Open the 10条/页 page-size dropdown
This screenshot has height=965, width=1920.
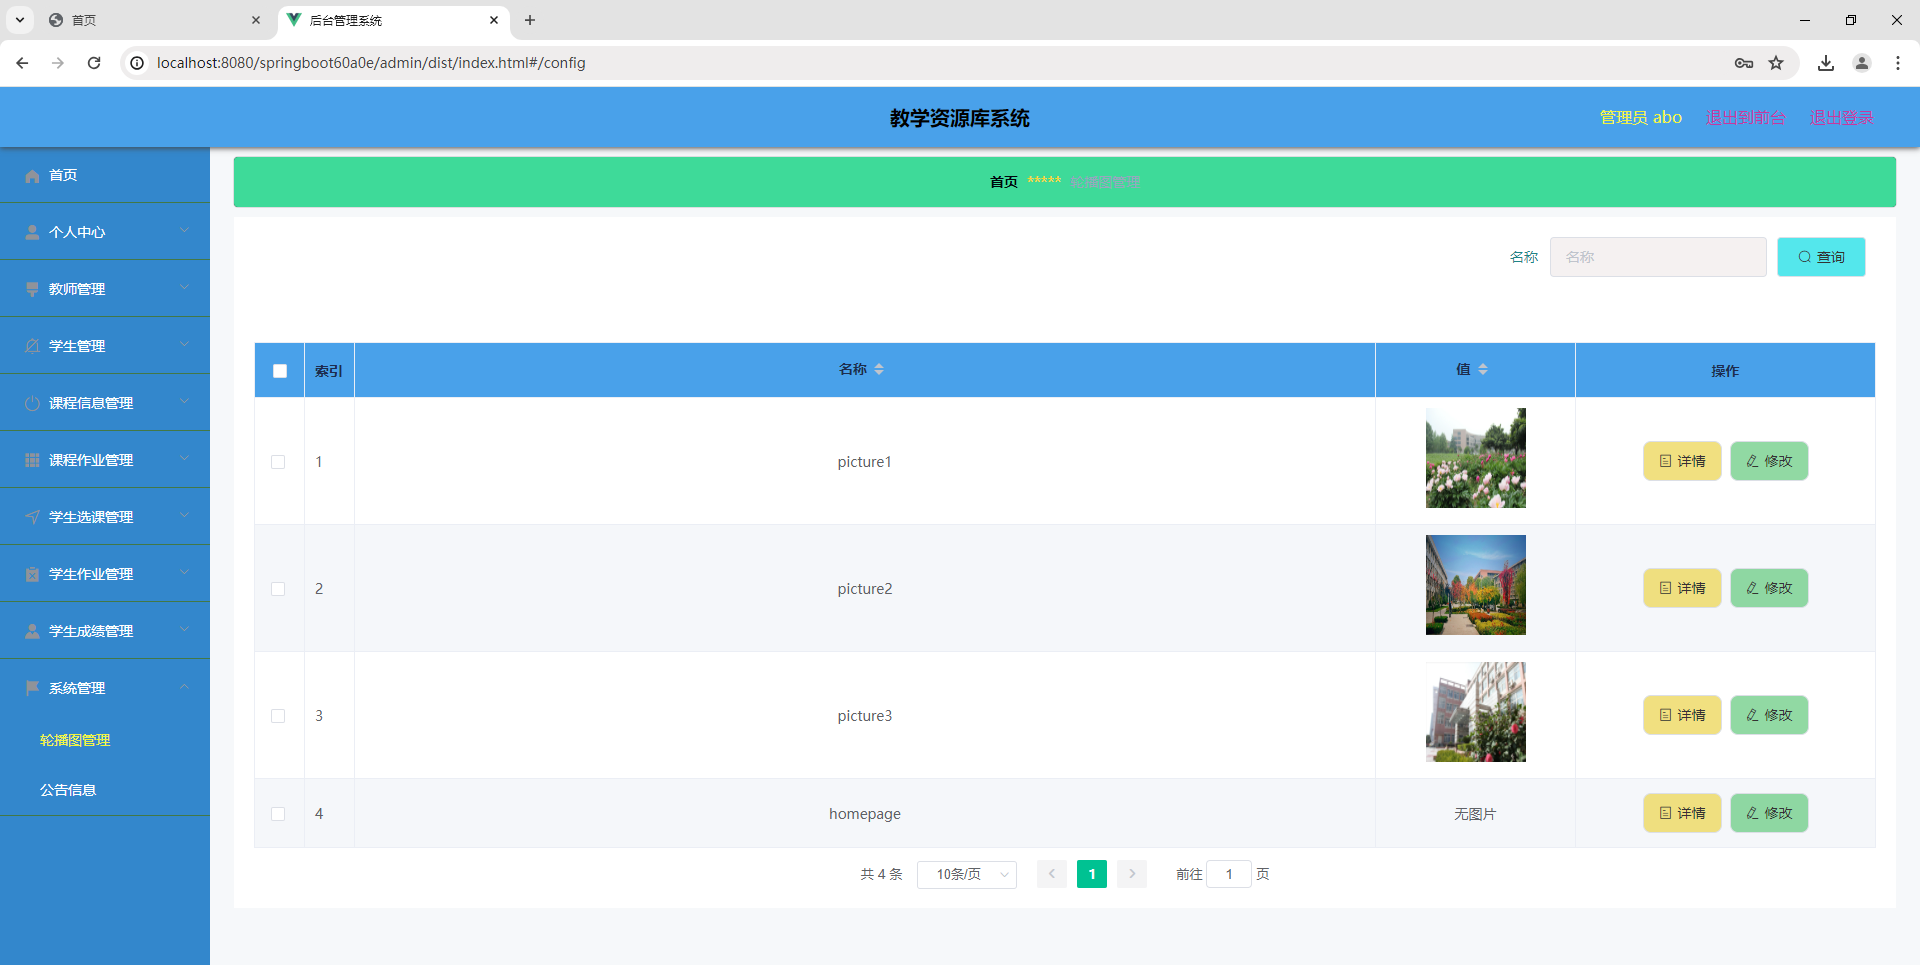(966, 874)
